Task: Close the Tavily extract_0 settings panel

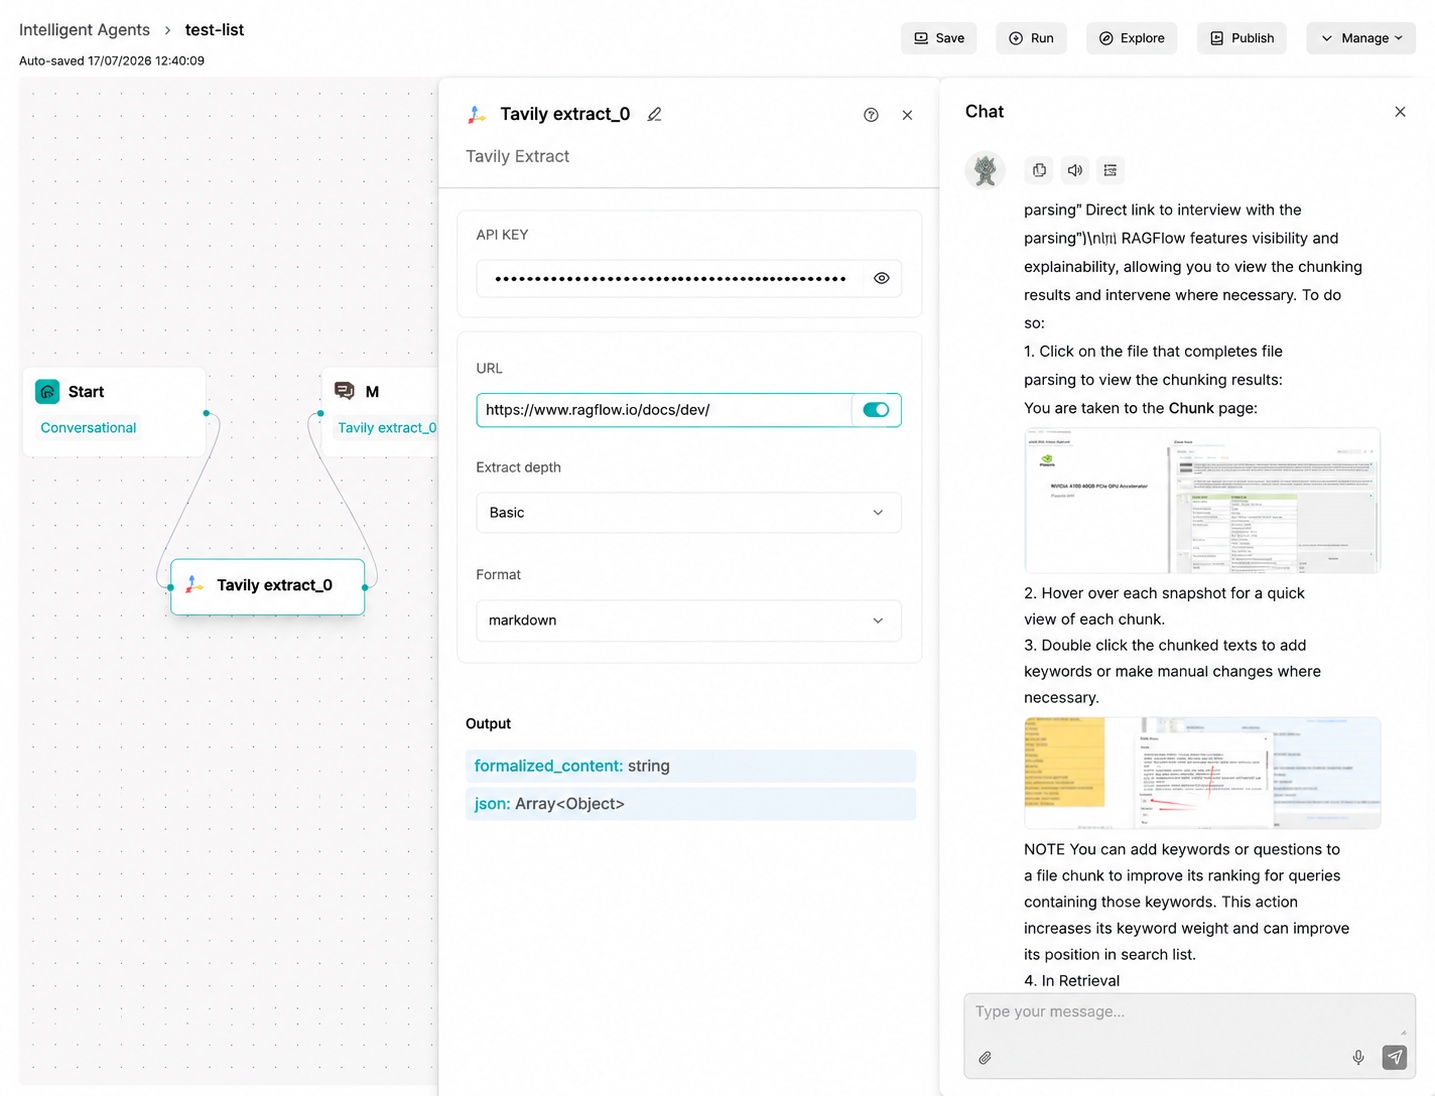Action: click(907, 115)
